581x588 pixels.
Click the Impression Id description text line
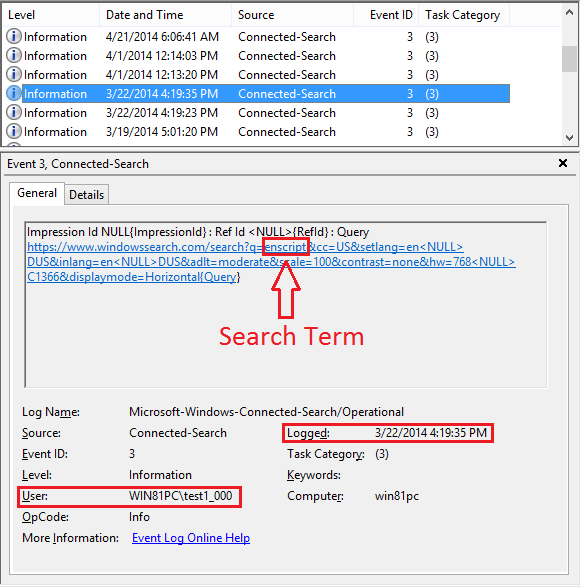(198, 232)
